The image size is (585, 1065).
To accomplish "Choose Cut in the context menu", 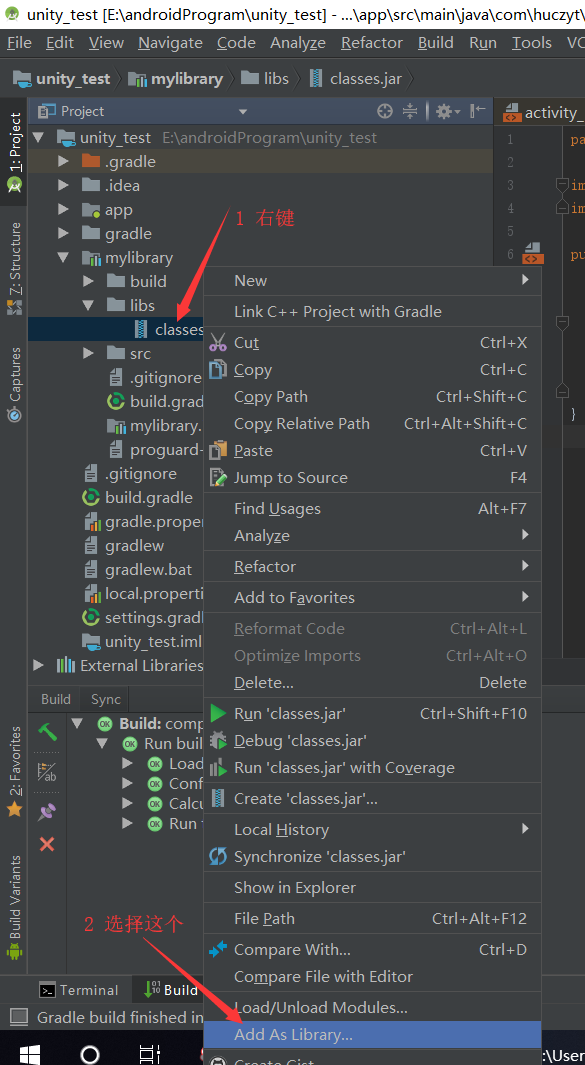I will coord(372,342).
